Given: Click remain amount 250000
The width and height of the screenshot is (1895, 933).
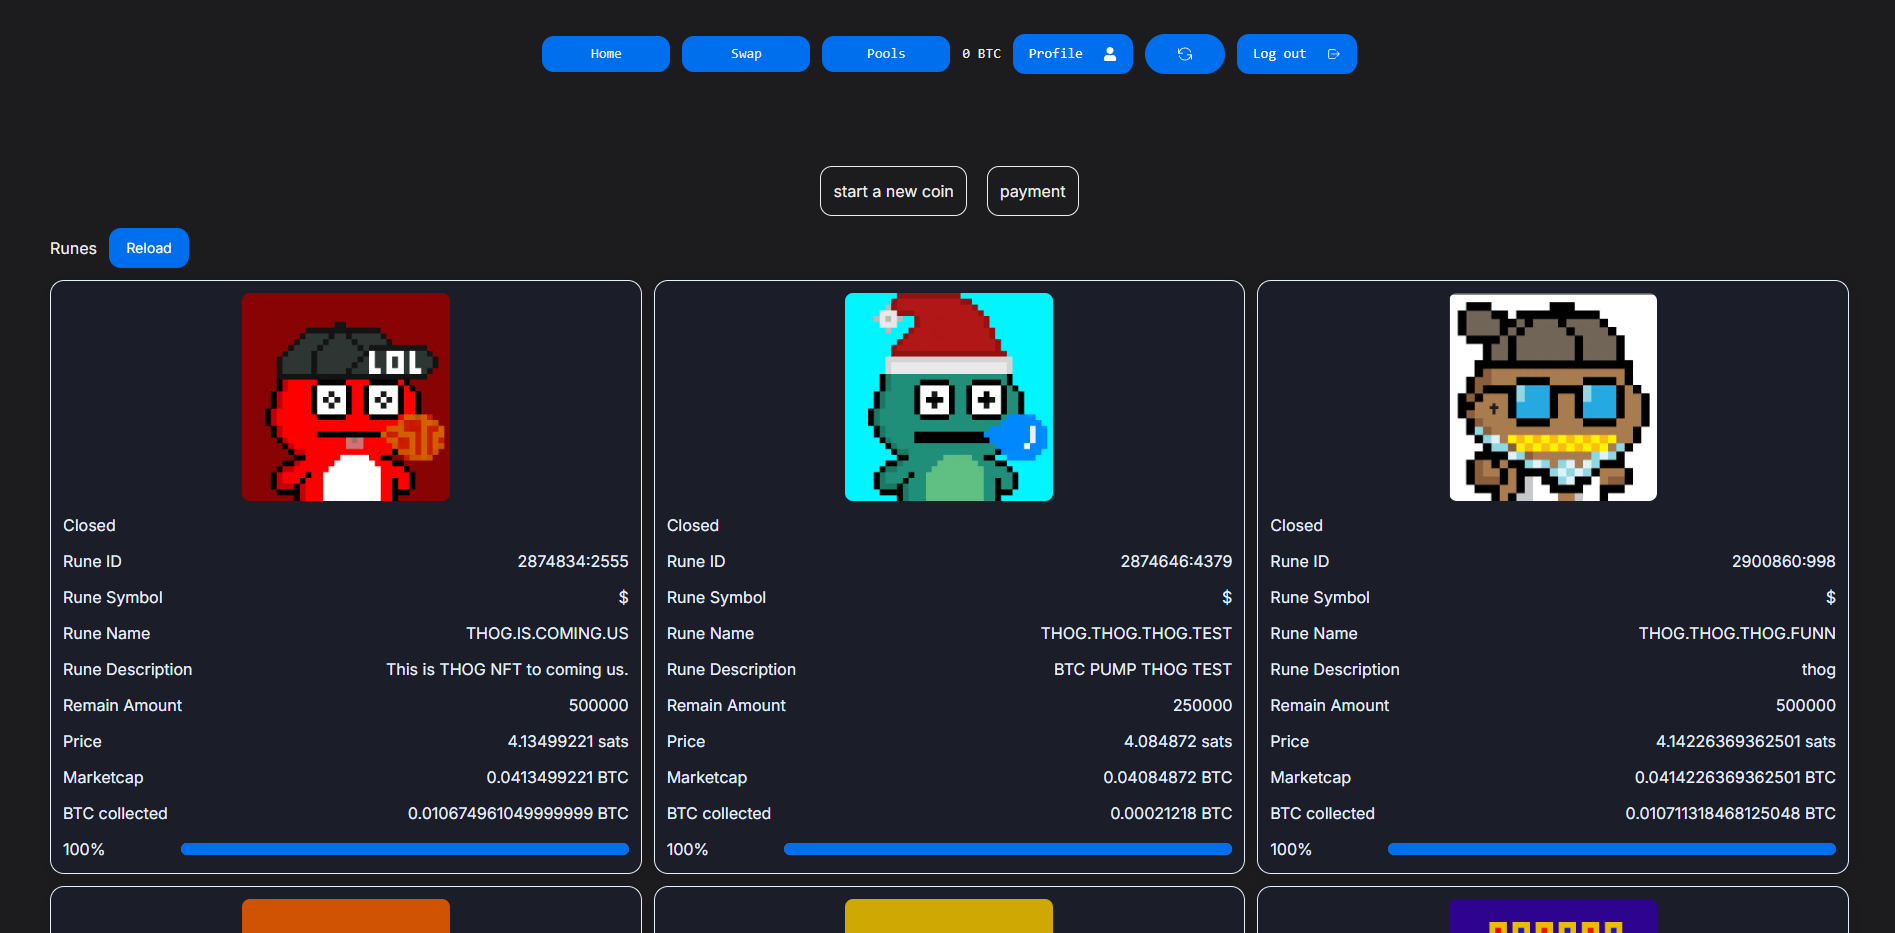Looking at the screenshot, I should (1202, 705).
